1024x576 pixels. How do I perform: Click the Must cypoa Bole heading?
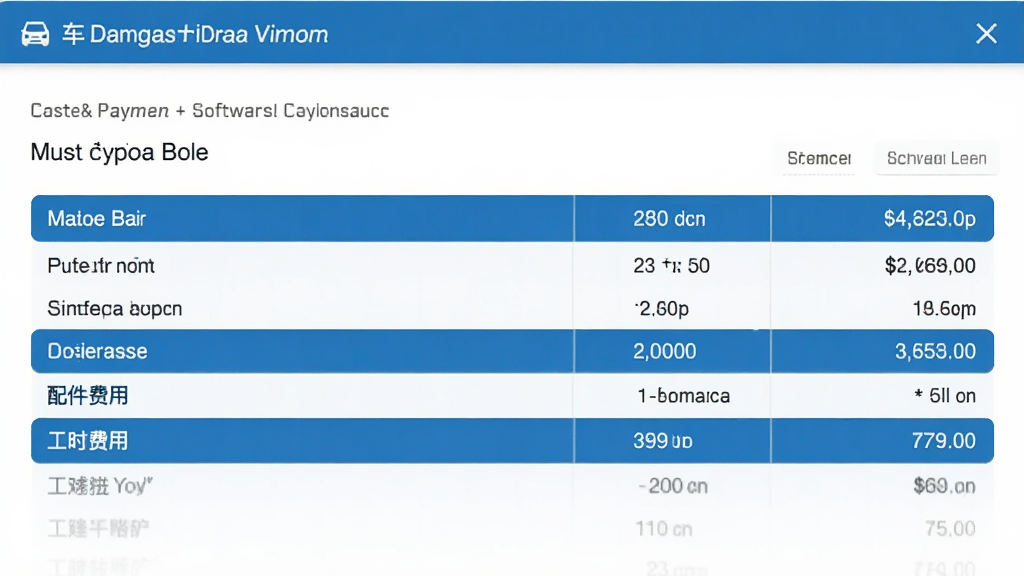coord(120,152)
